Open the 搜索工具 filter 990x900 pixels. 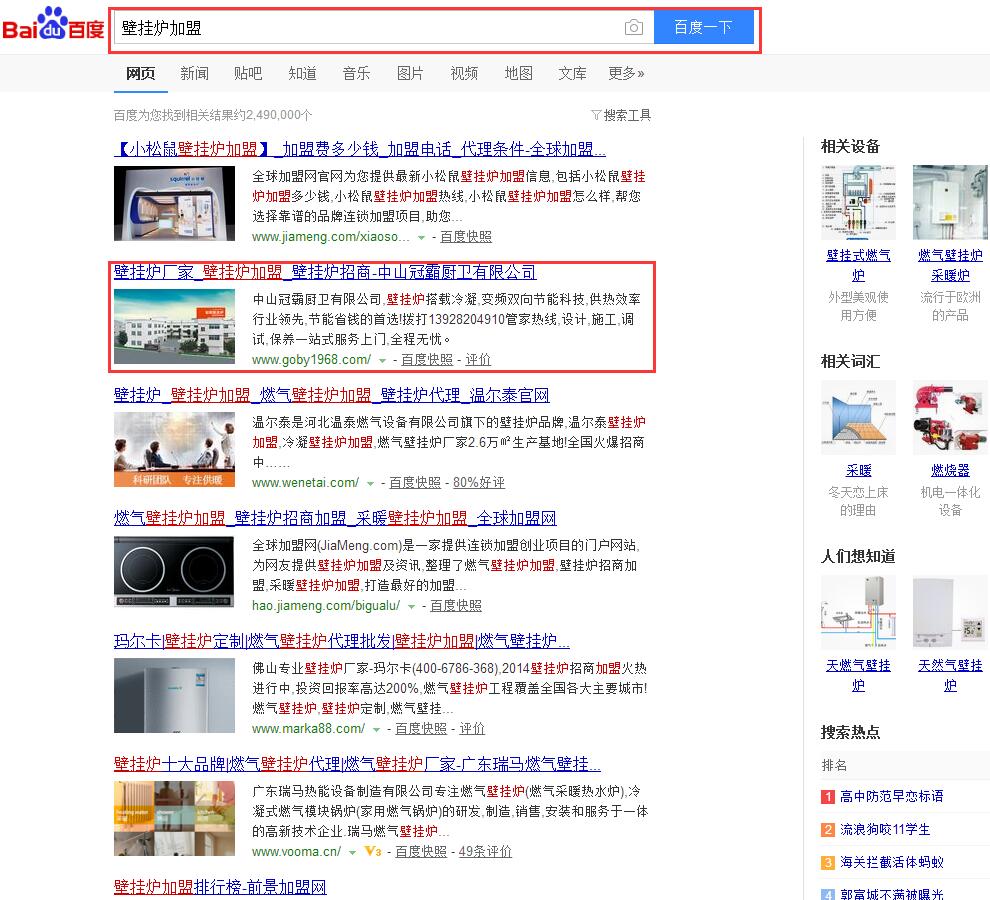point(621,115)
